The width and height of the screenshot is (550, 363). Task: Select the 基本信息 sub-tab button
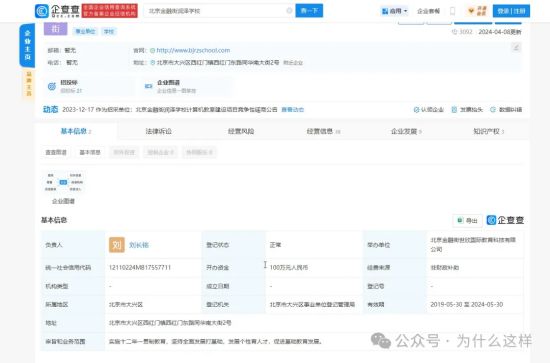(90, 152)
